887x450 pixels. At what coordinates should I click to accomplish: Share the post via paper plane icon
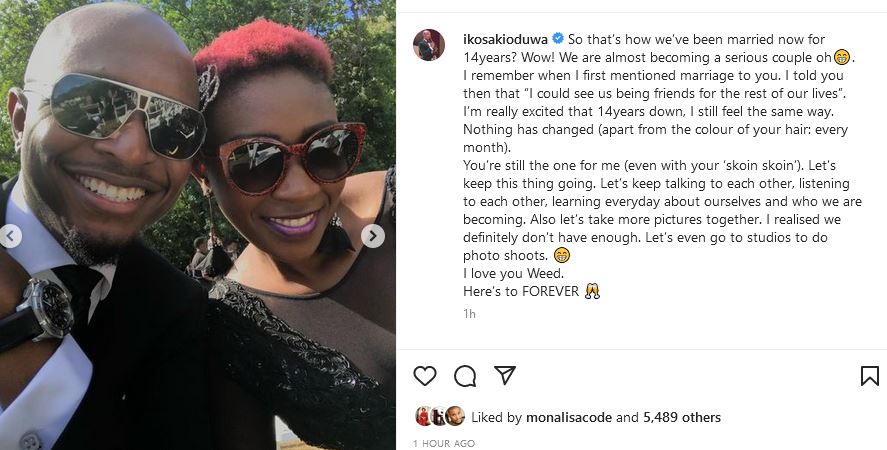(505, 375)
